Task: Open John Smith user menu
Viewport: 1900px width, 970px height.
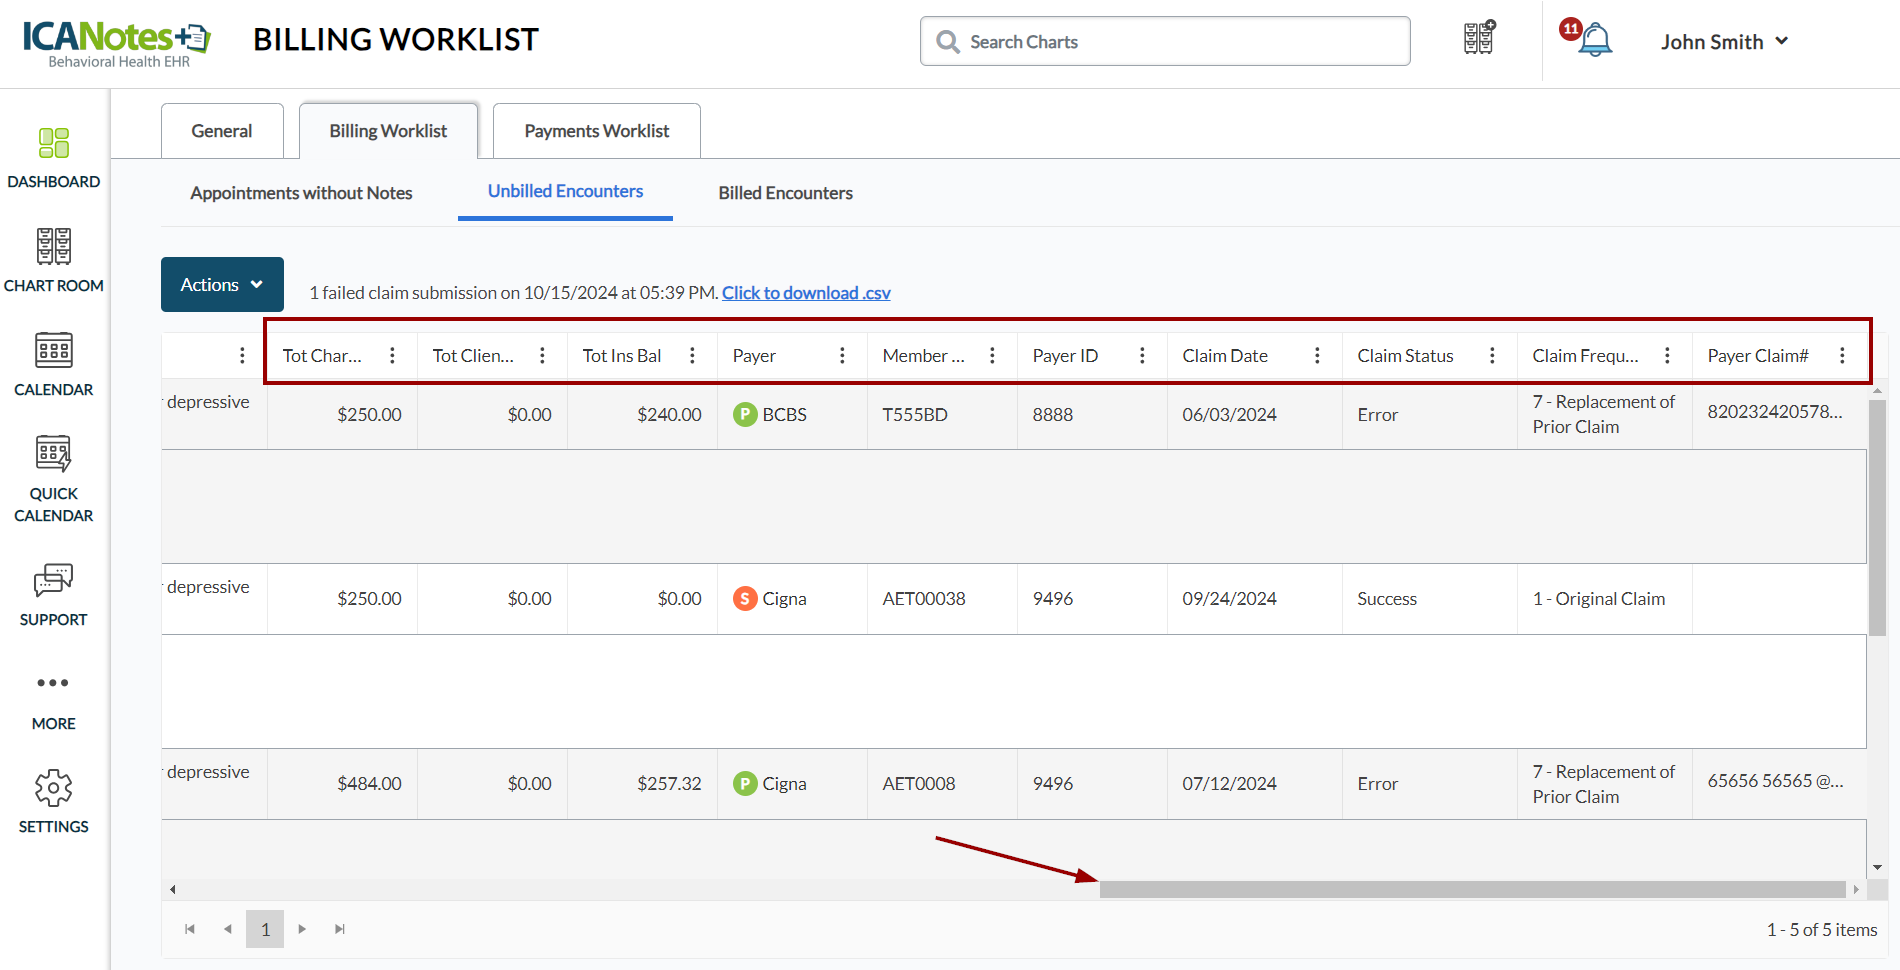Action: coord(1724,42)
